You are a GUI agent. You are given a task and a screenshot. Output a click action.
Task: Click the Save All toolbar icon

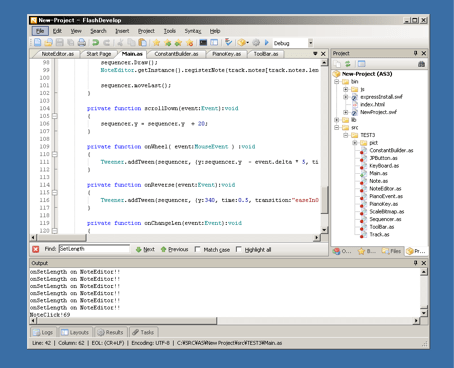pyautogui.click(x=71, y=43)
